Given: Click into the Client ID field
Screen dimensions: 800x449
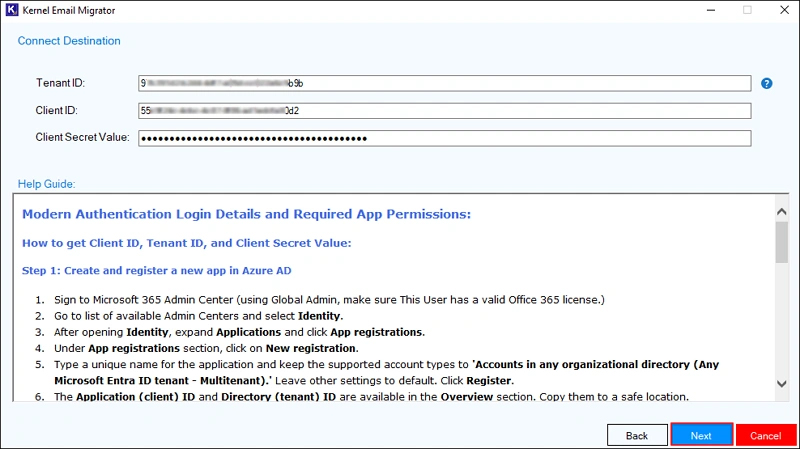Looking at the screenshot, I should [444, 111].
